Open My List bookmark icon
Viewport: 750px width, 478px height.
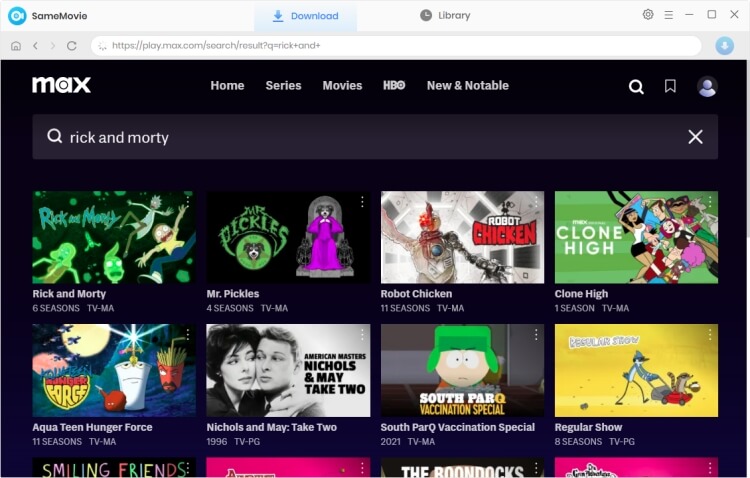coord(670,86)
